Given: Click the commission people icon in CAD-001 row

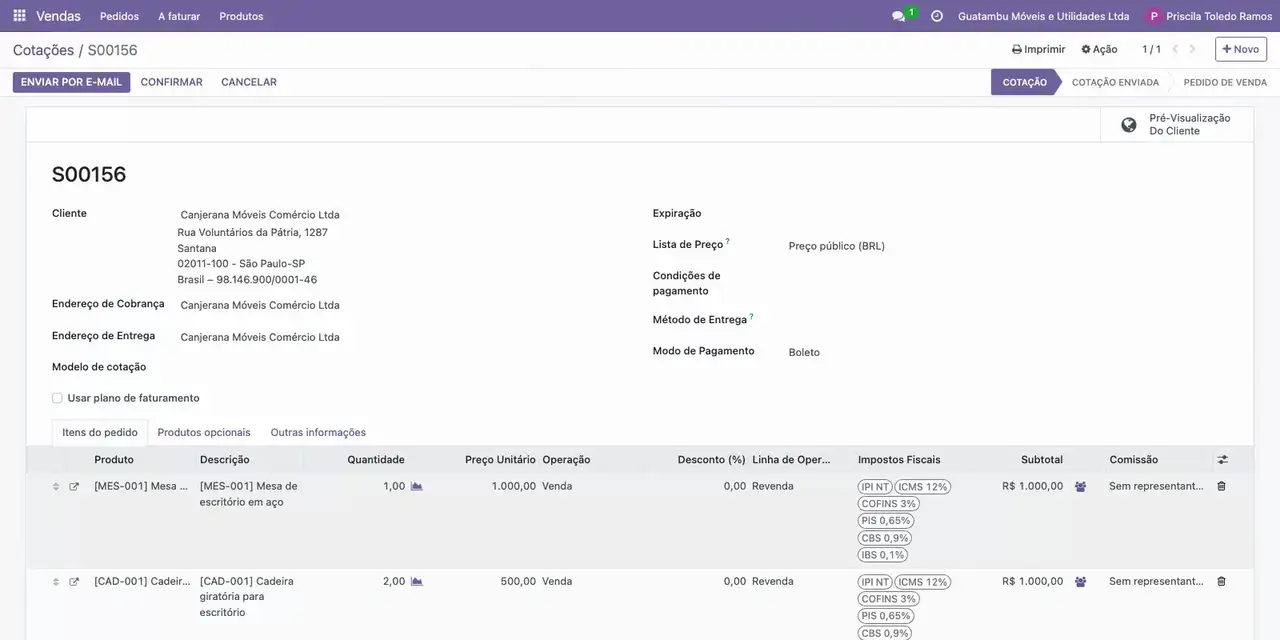Looking at the screenshot, I should (x=1080, y=581).
